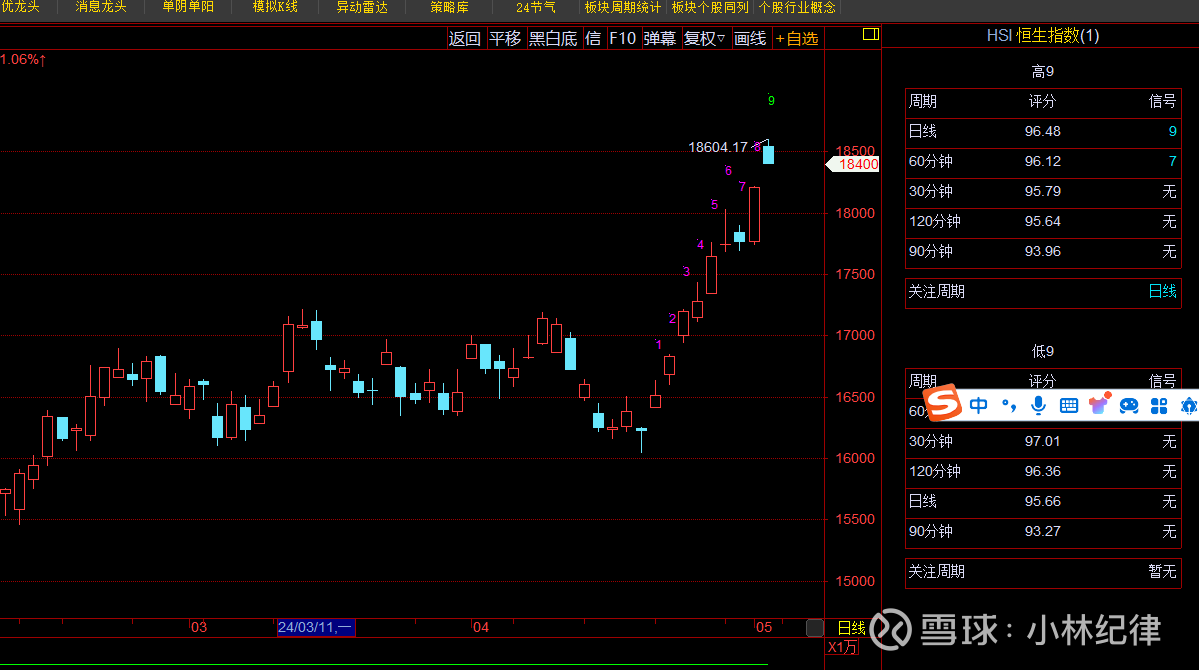
Task: Click the small dark square by 日线
Action: point(815,628)
